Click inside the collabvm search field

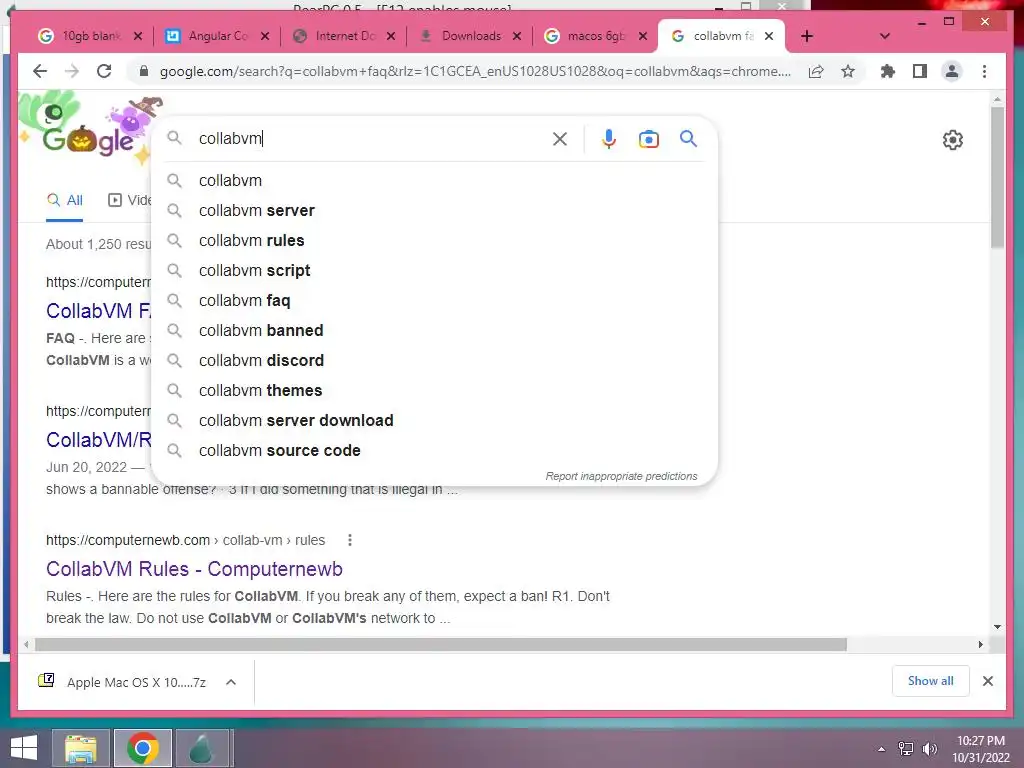(x=369, y=138)
